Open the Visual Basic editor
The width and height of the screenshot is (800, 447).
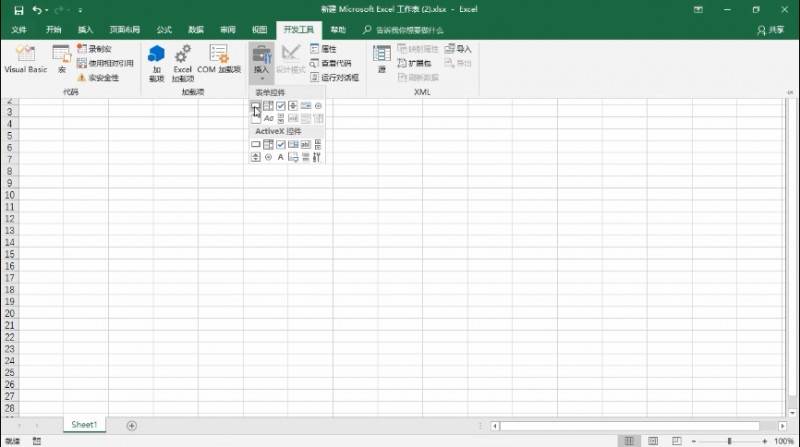tap(26, 59)
